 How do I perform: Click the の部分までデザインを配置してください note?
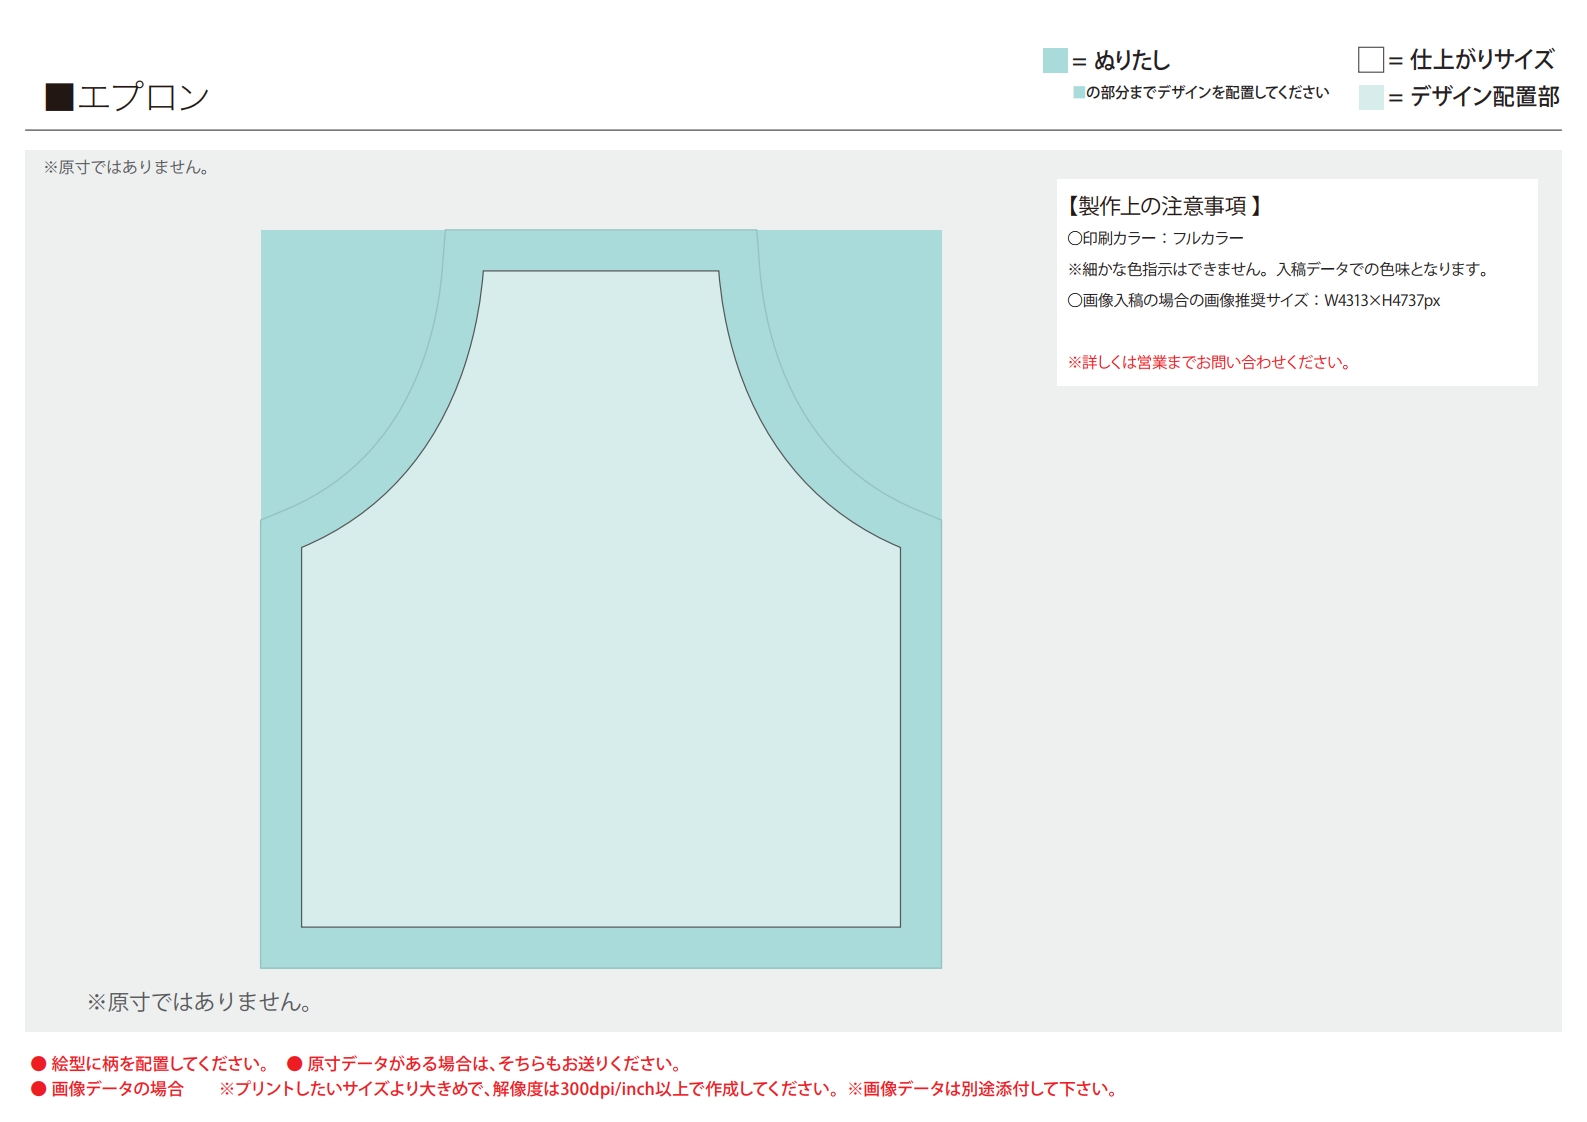1201,92
